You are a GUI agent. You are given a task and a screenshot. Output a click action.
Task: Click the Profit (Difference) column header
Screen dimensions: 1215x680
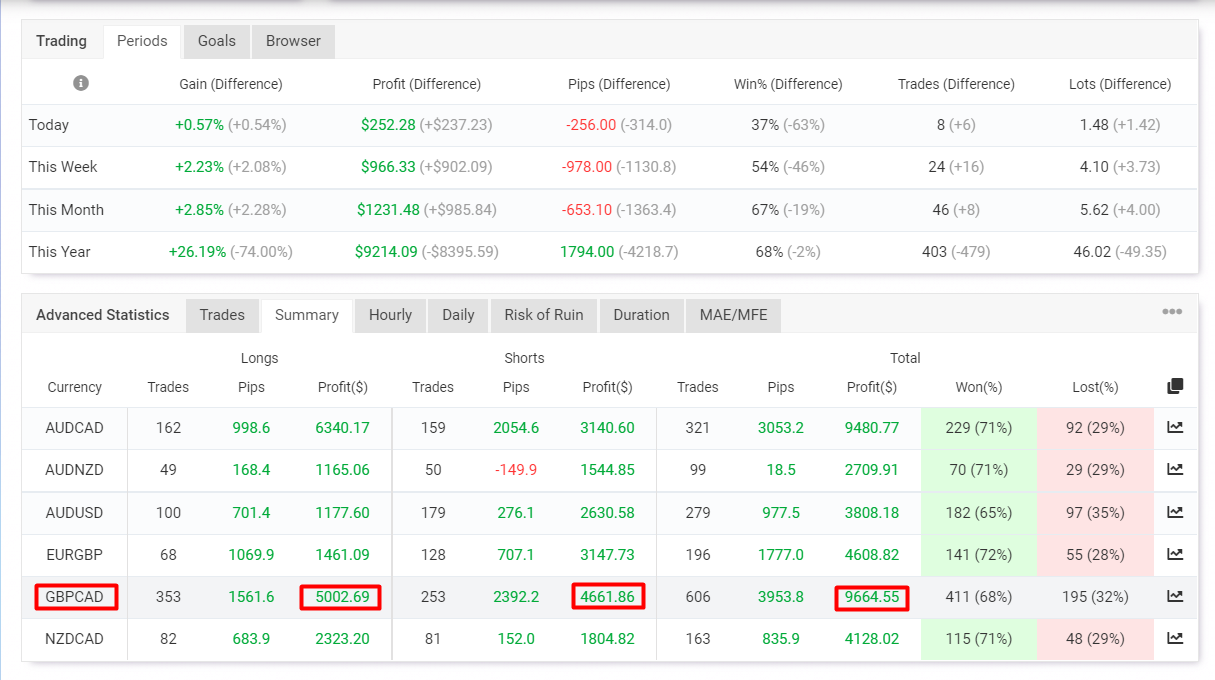pos(427,84)
